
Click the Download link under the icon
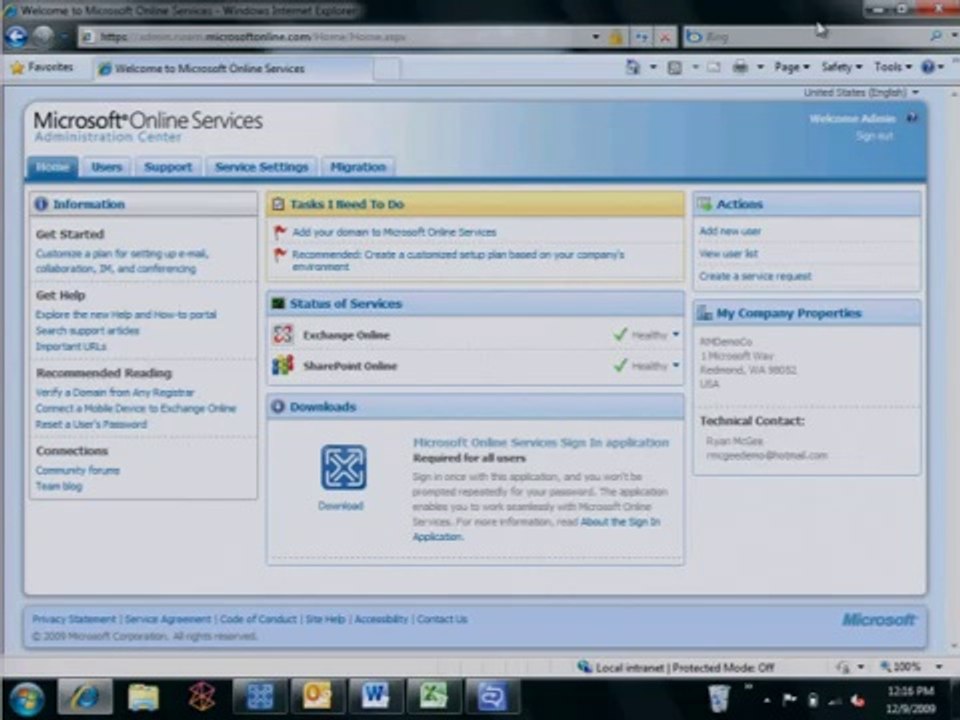(x=340, y=506)
